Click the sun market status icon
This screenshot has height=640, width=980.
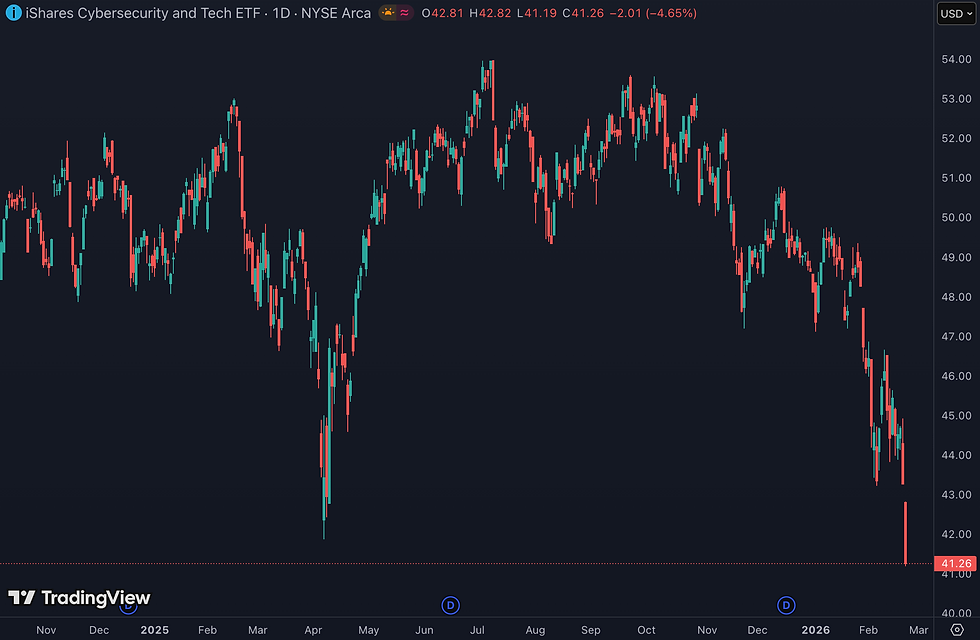pyautogui.click(x=388, y=12)
